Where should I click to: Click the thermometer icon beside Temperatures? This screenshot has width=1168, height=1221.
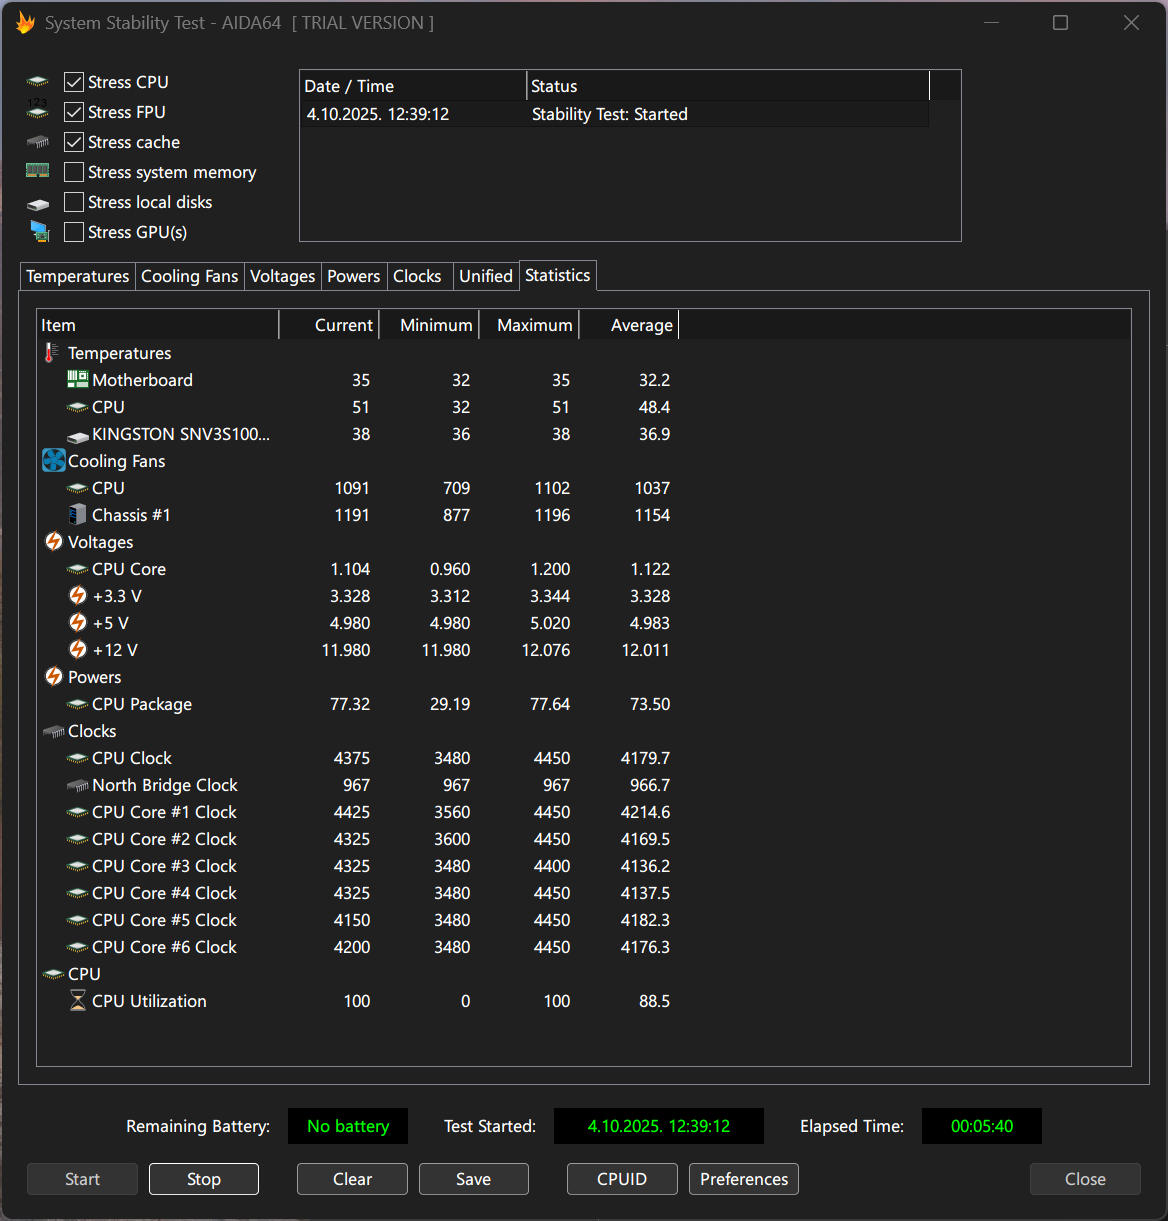(52, 353)
